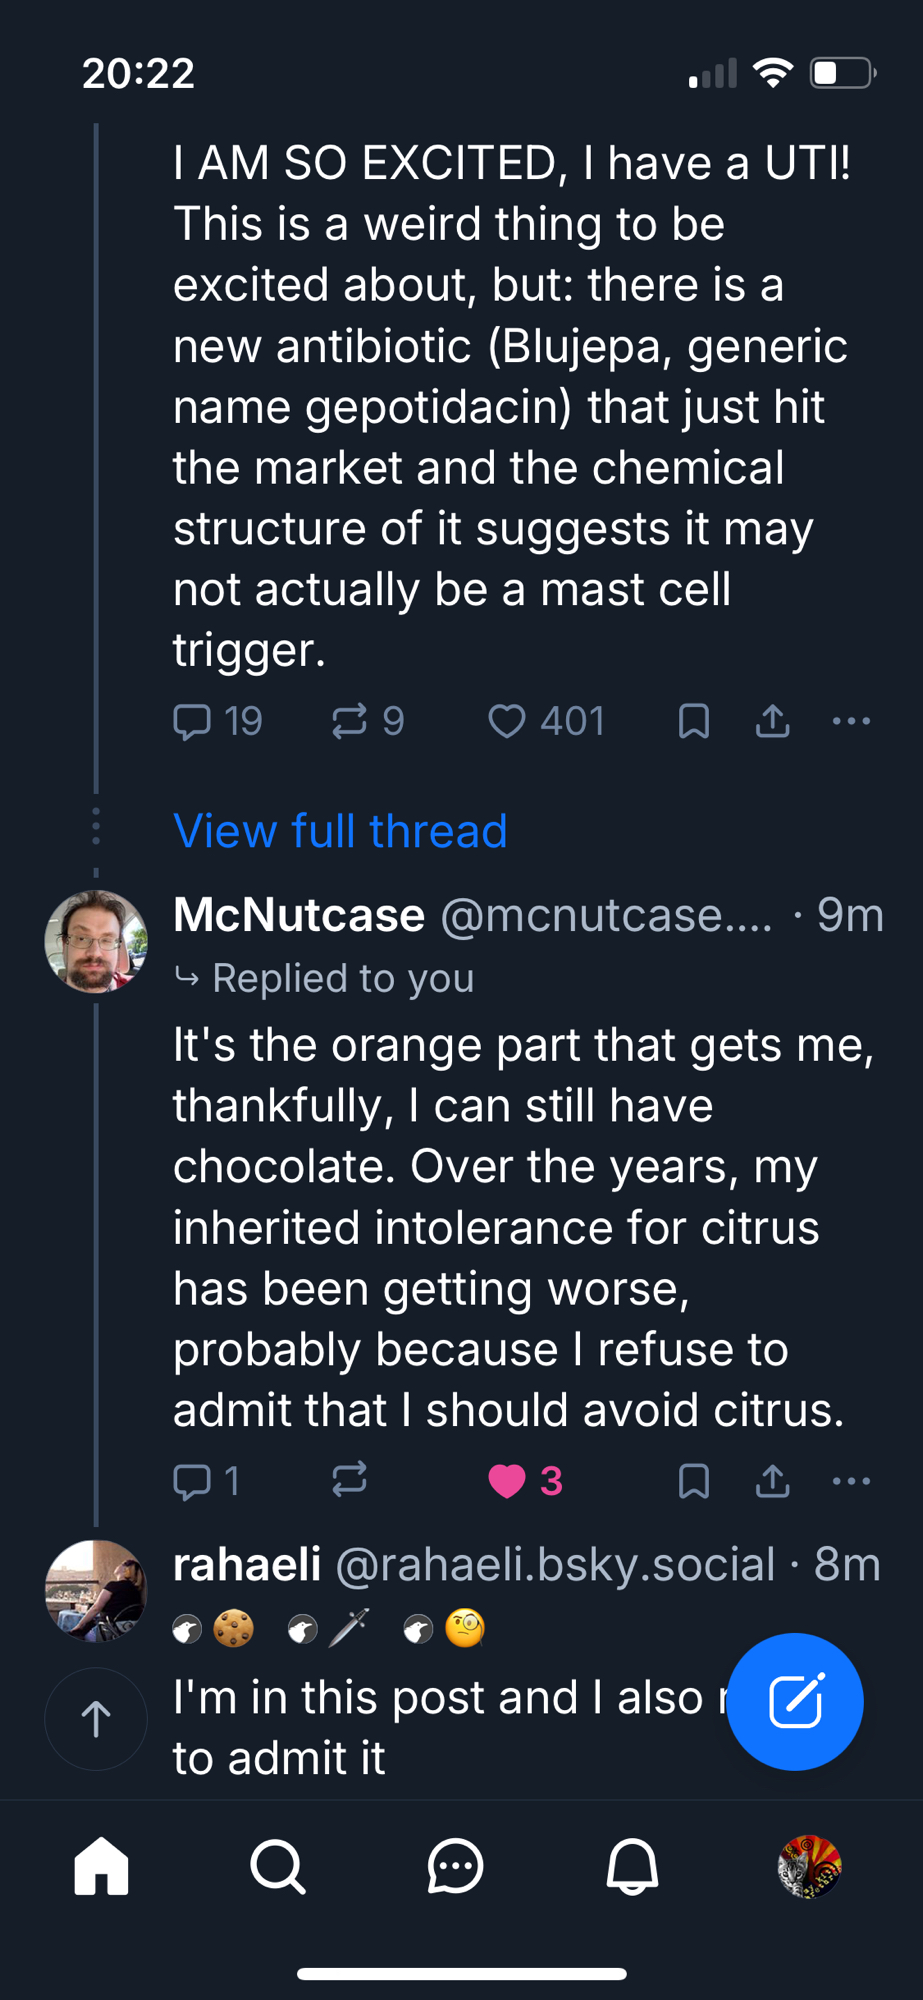Viewport: 923px width, 2000px height.
Task: Reply to McNutcase's citrus post
Action: [192, 1481]
